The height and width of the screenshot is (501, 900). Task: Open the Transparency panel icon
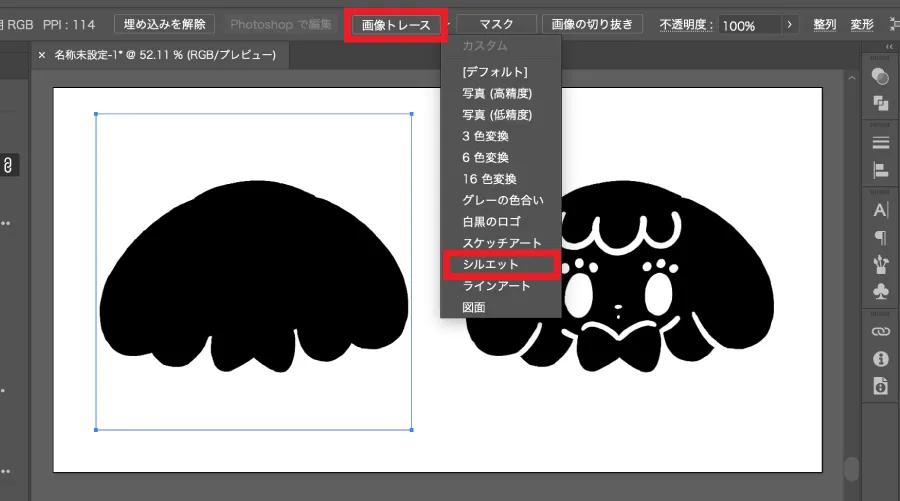(880, 76)
